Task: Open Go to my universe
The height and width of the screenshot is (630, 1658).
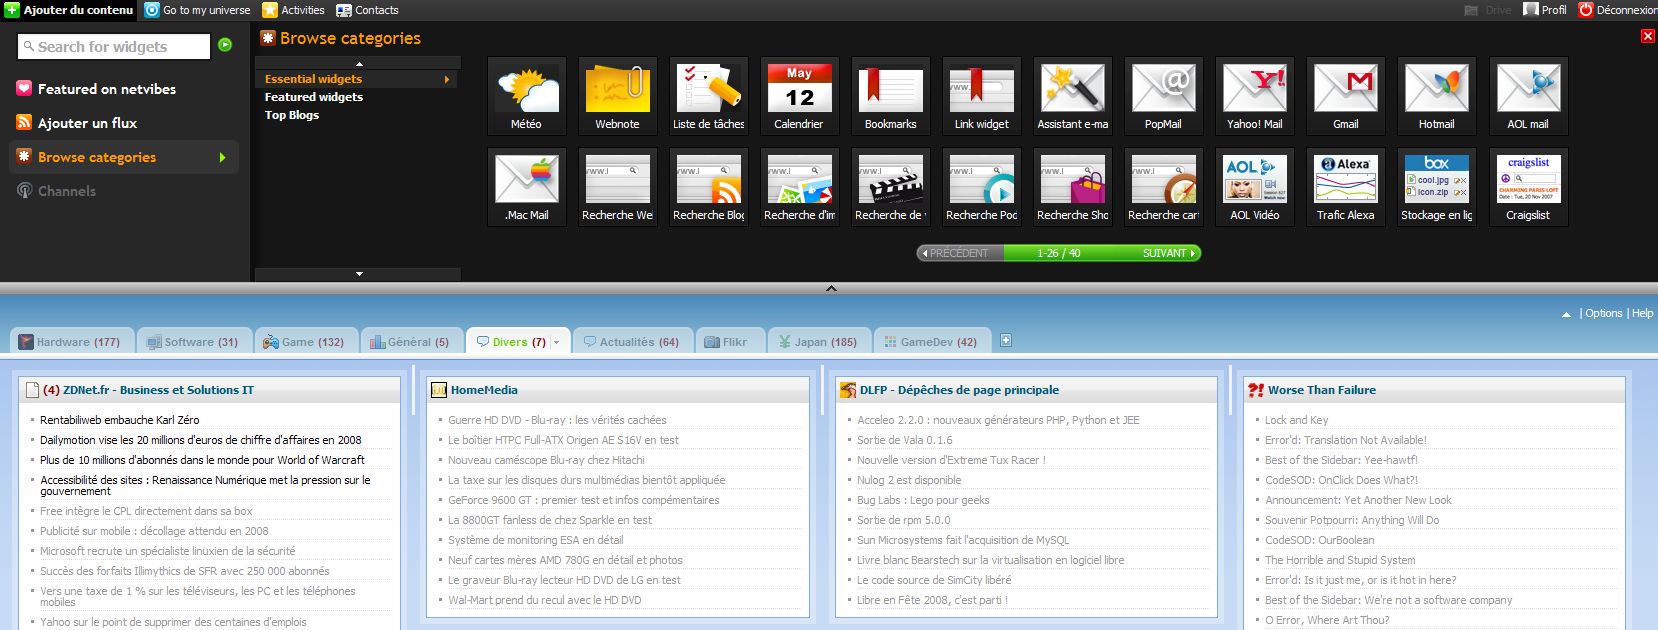Action: click(198, 10)
